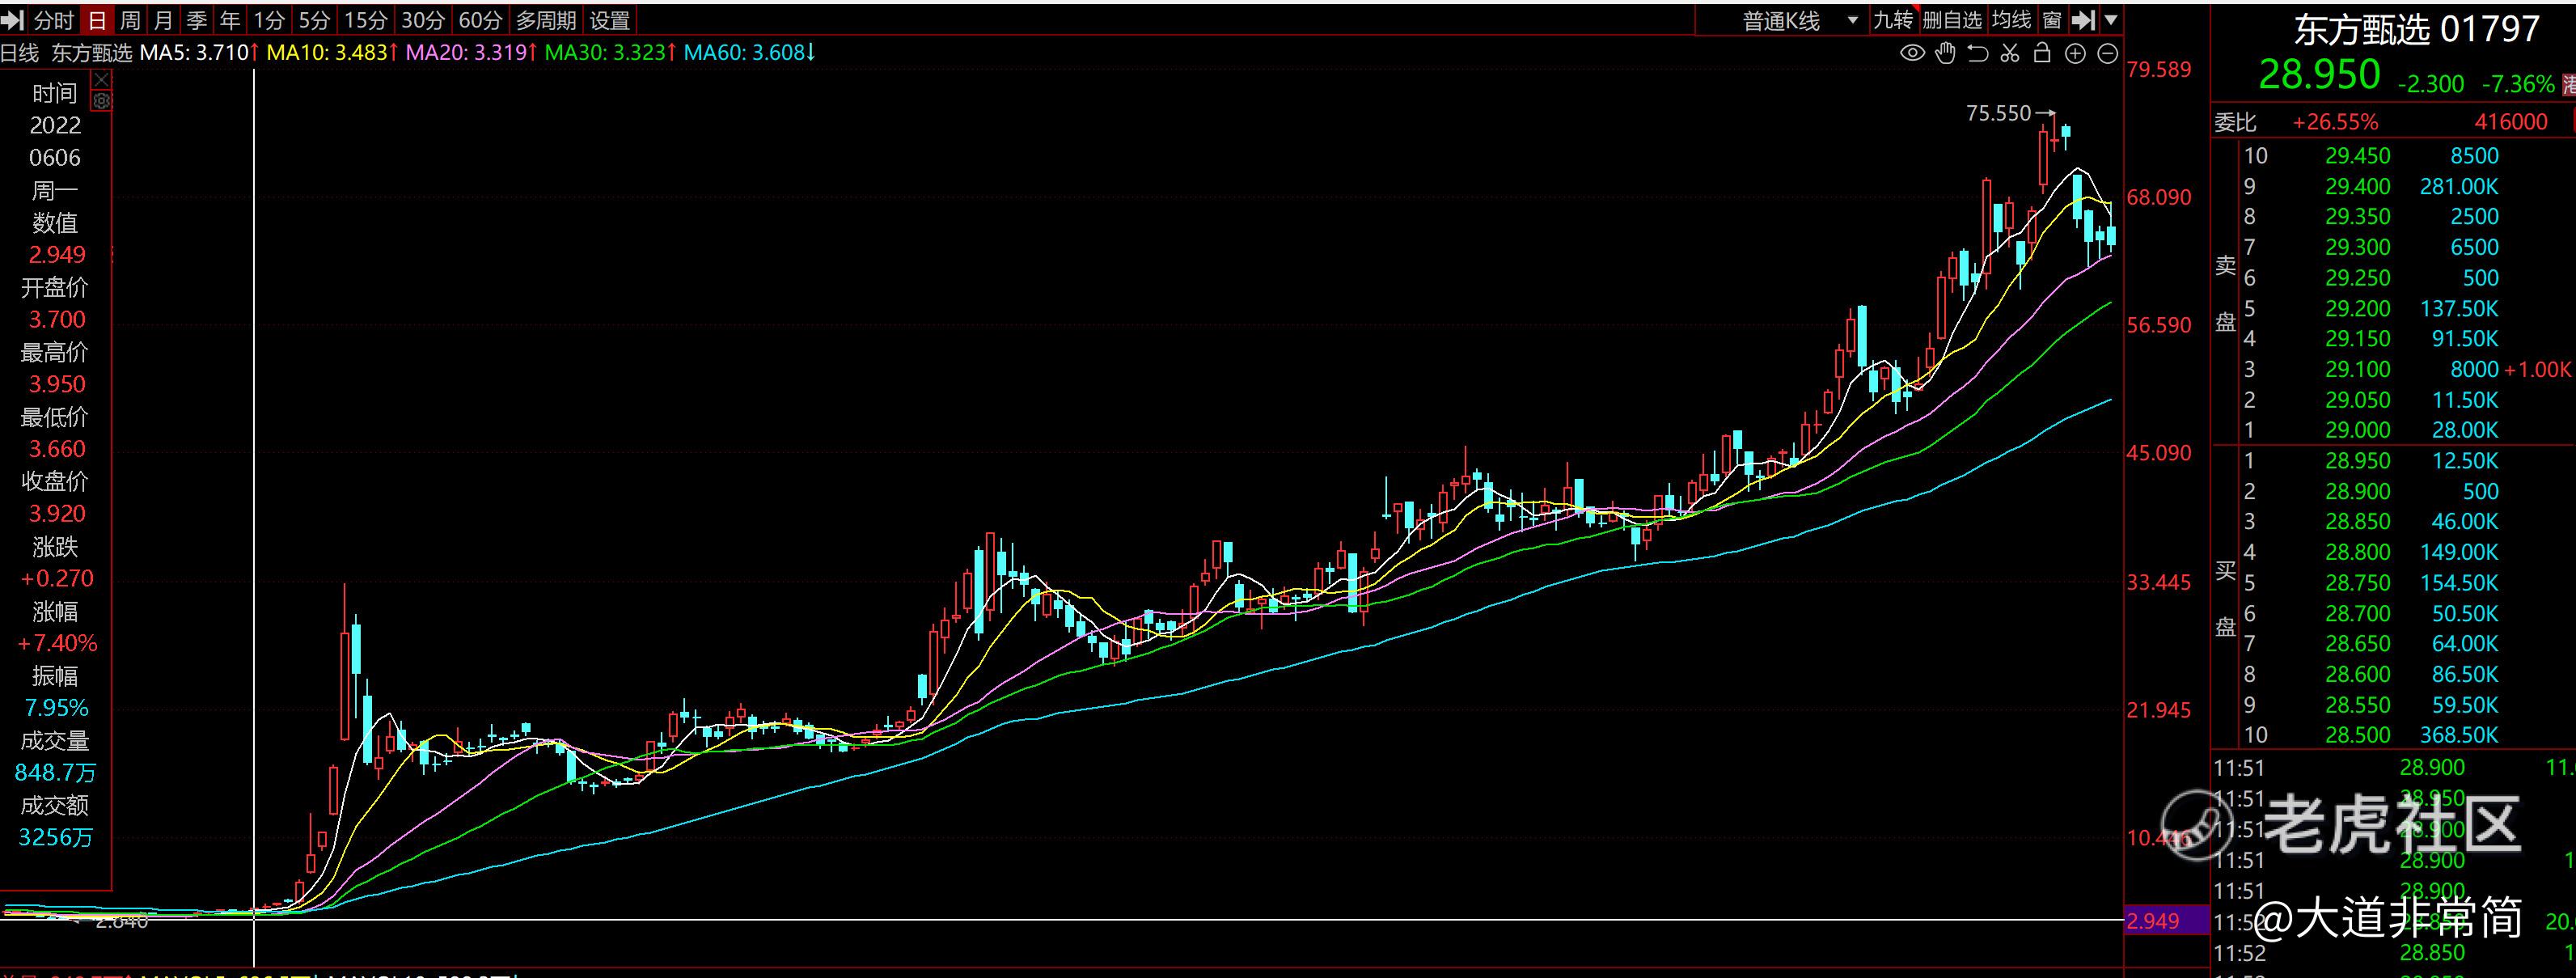Screen dimensions: 2576x978
Task: Click the 成交额 3256万 value
Action: point(55,837)
